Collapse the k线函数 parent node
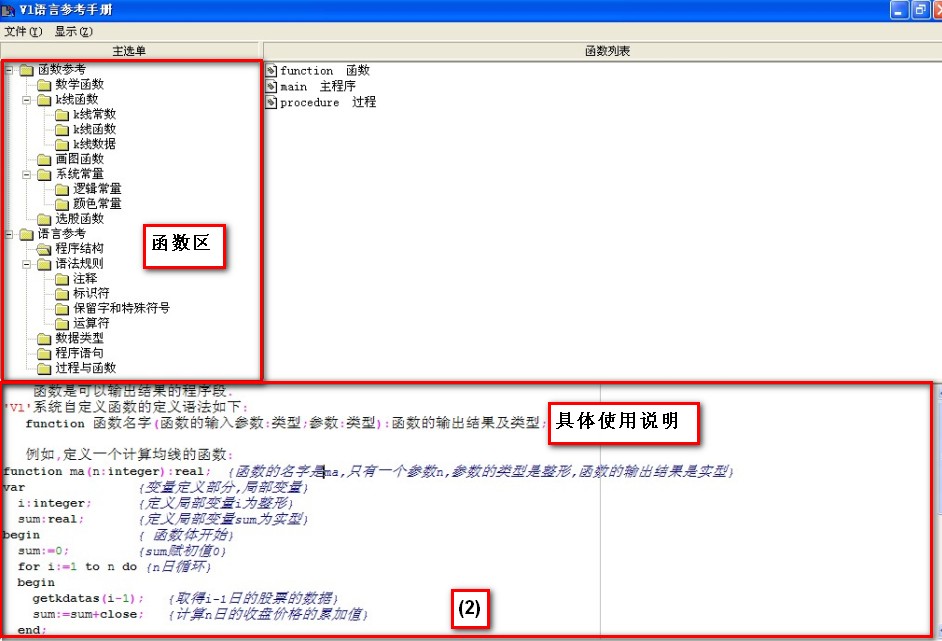Screen dimensions: 942x641 (27, 100)
